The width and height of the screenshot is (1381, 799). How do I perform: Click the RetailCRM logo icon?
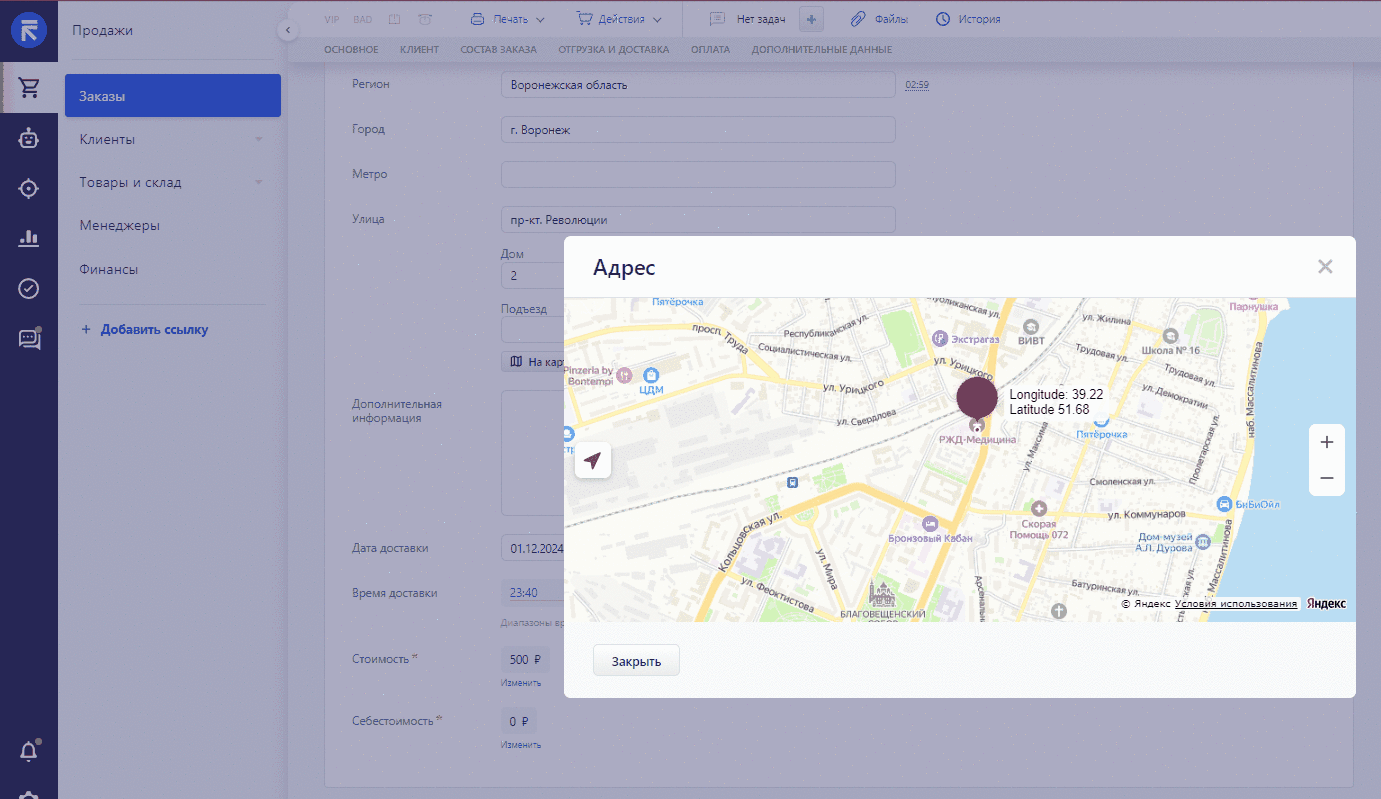[29, 31]
